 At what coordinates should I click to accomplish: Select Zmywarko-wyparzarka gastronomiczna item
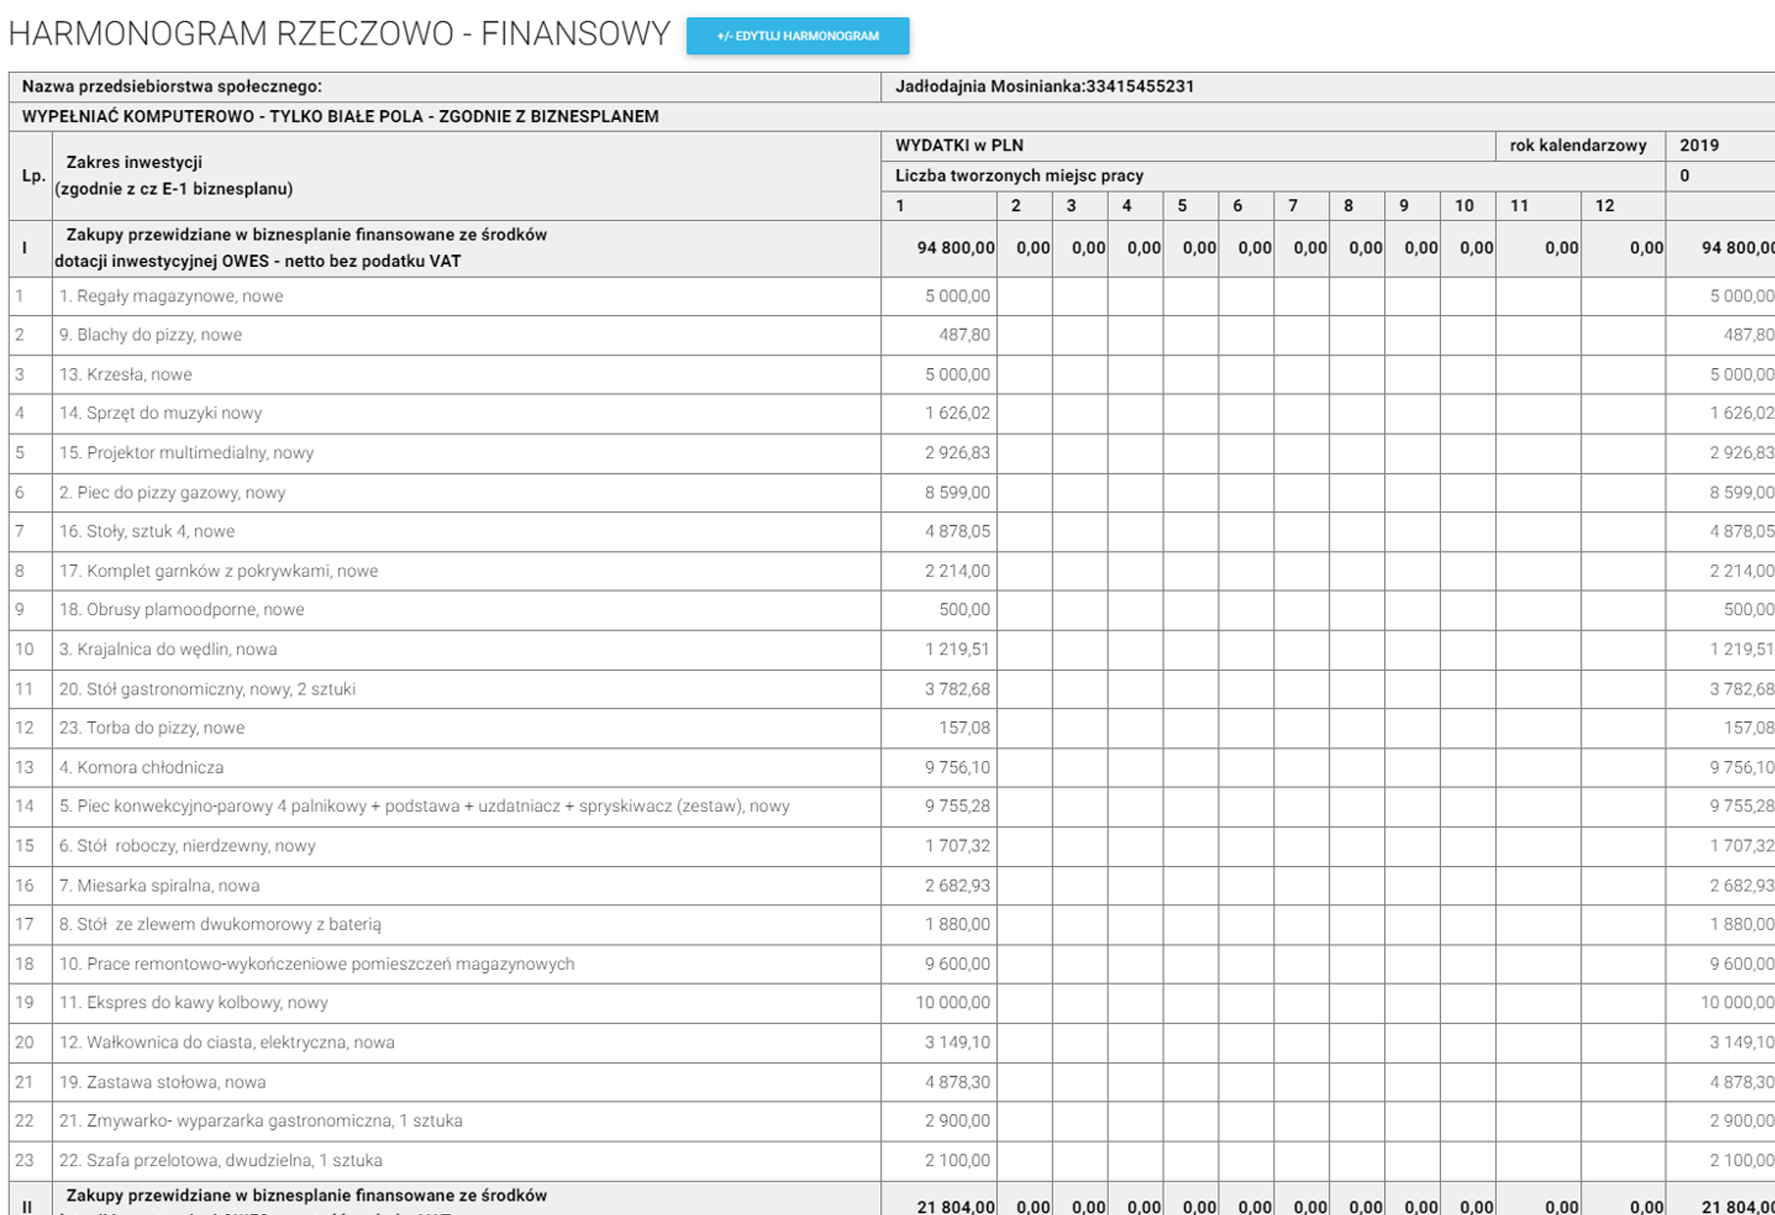pos(260,1121)
